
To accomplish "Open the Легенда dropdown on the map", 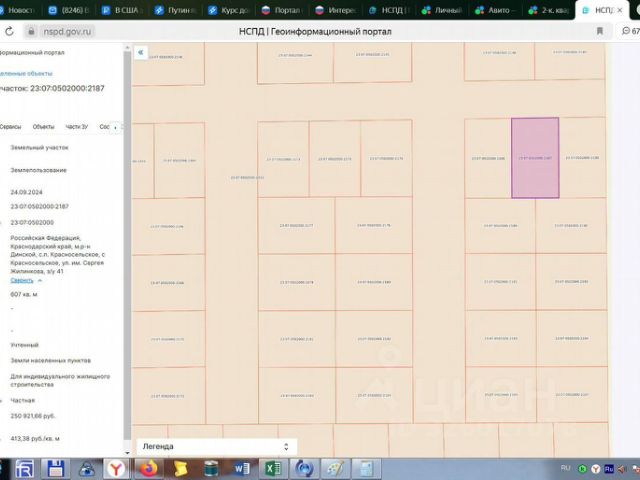I will point(216,447).
